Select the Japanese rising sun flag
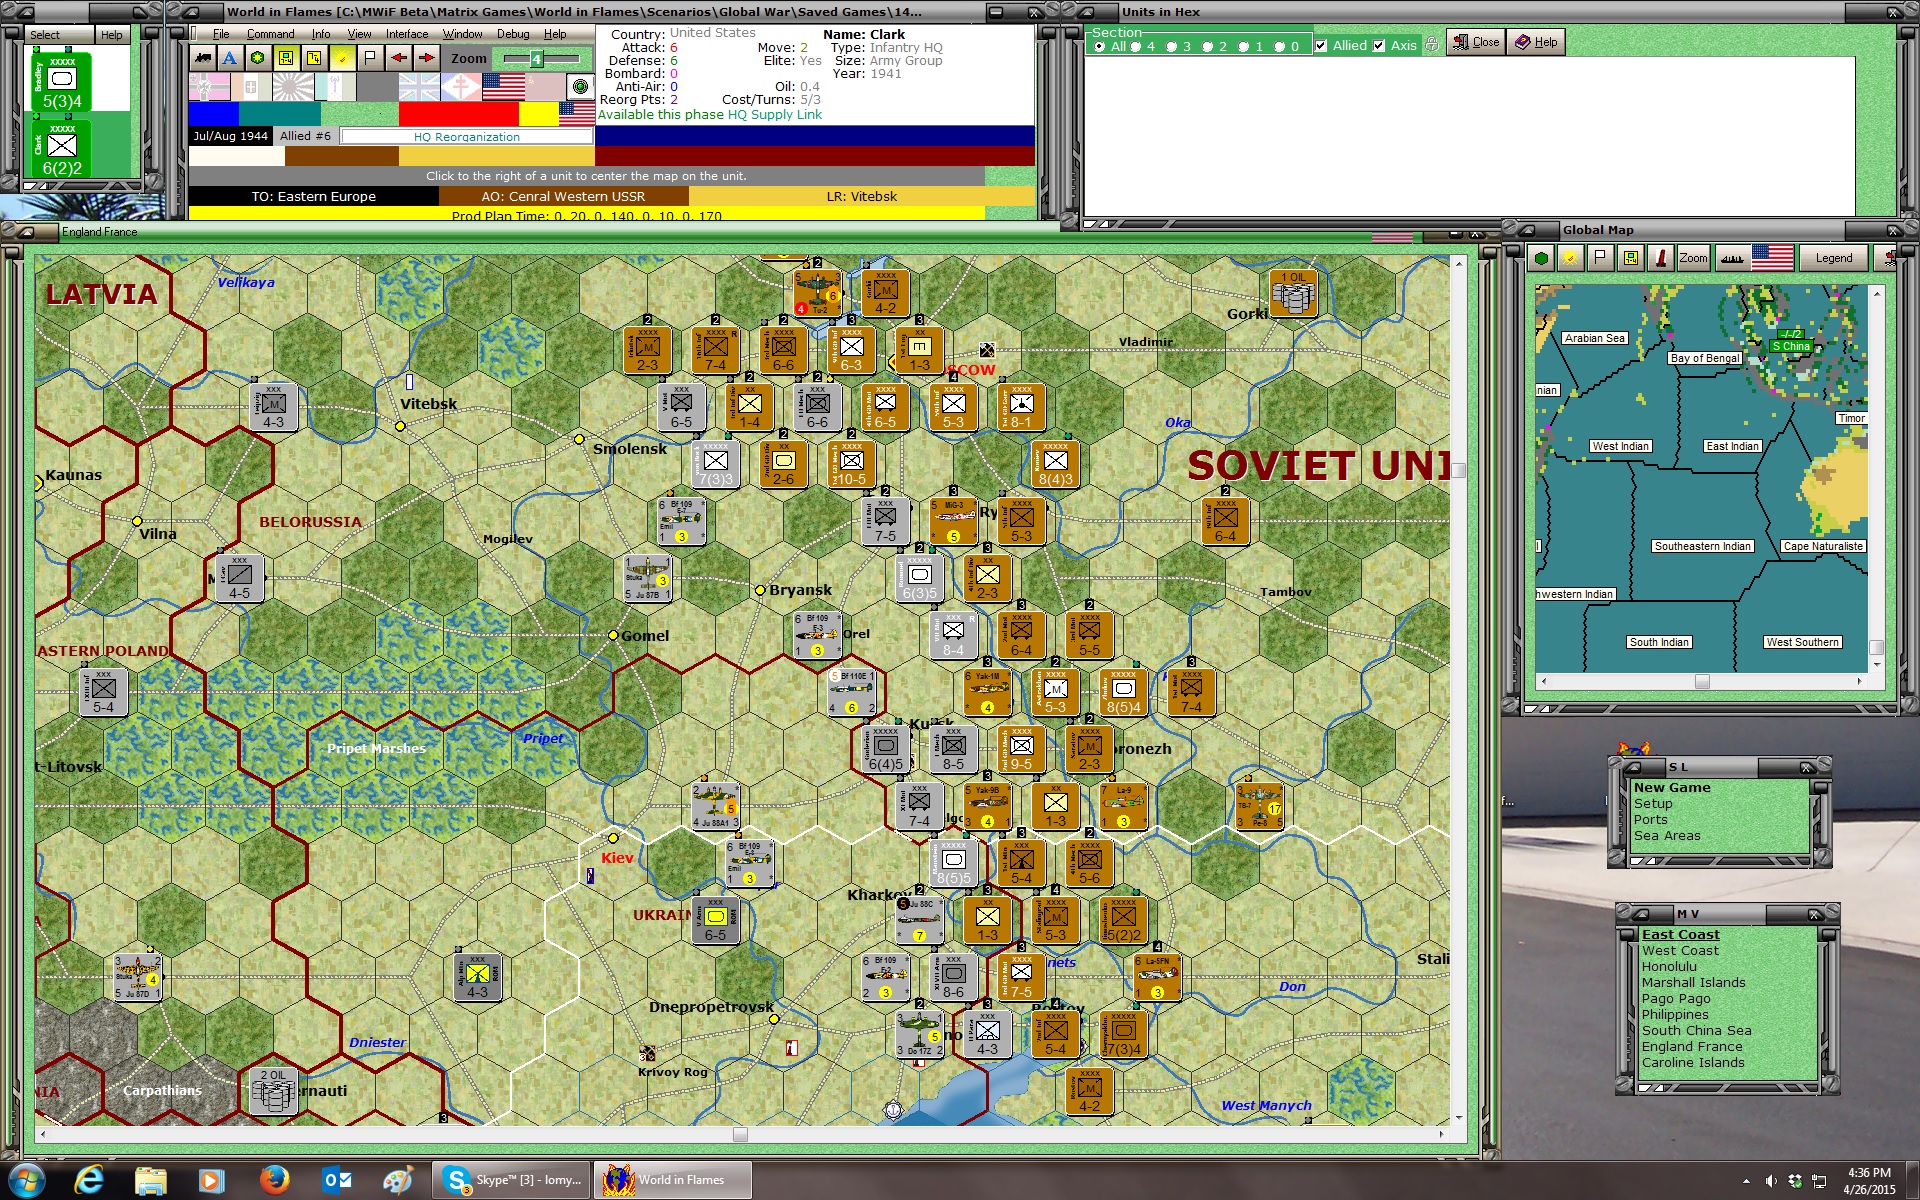This screenshot has height=1200, width=1920. (293, 87)
